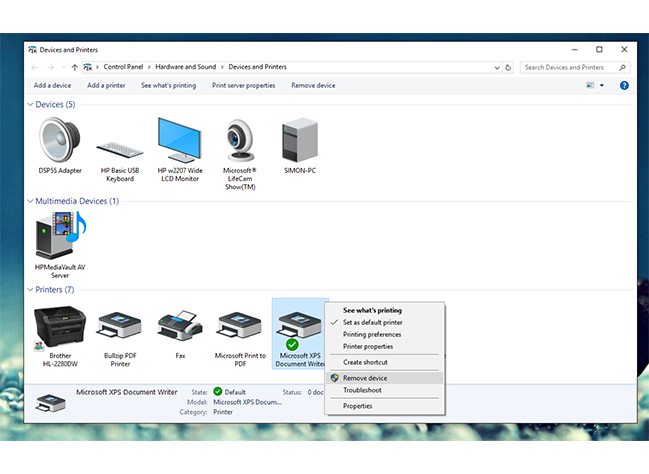Viewport: 649px width, 474px height.
Task: Click the Microsoft XPS Docum... model value
Action: tap(247, 402)
